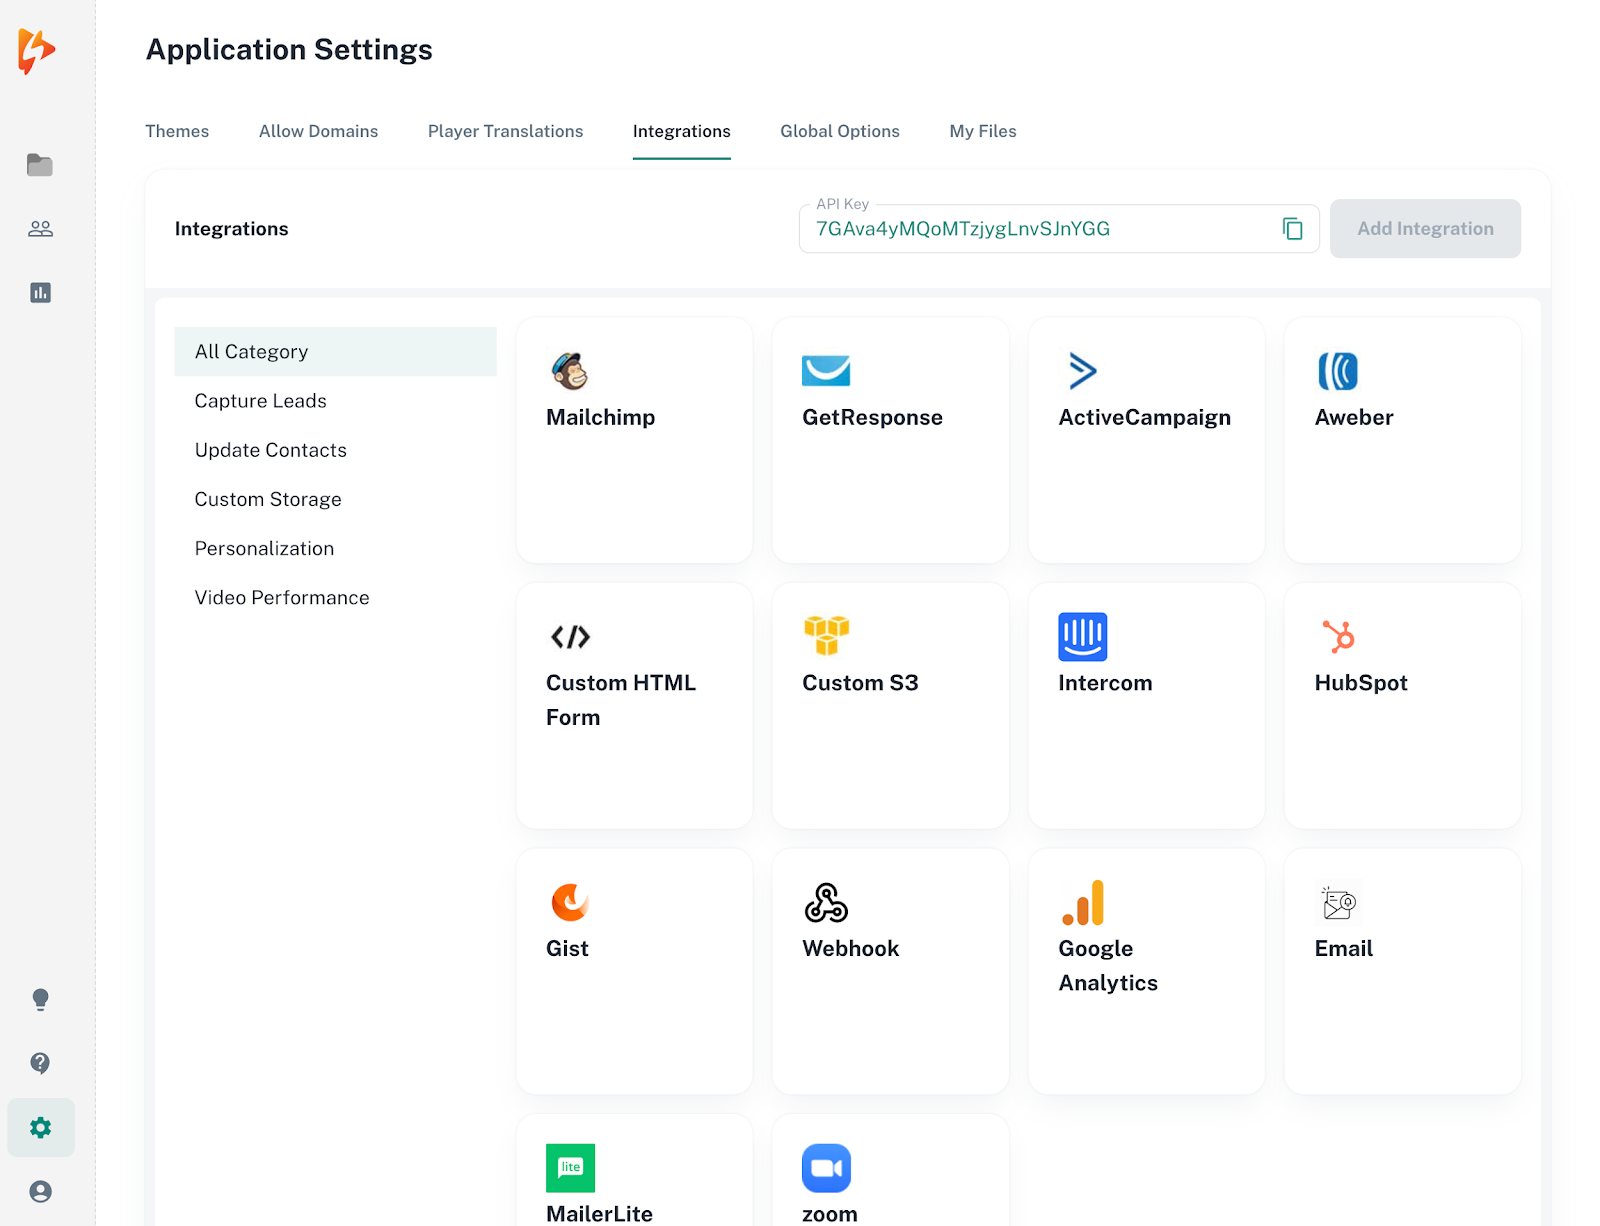The height and width of the screenshot is (1226, 1600).
Task: Open the analytics section in the sidebar
Action: click(x=40, y=292)
